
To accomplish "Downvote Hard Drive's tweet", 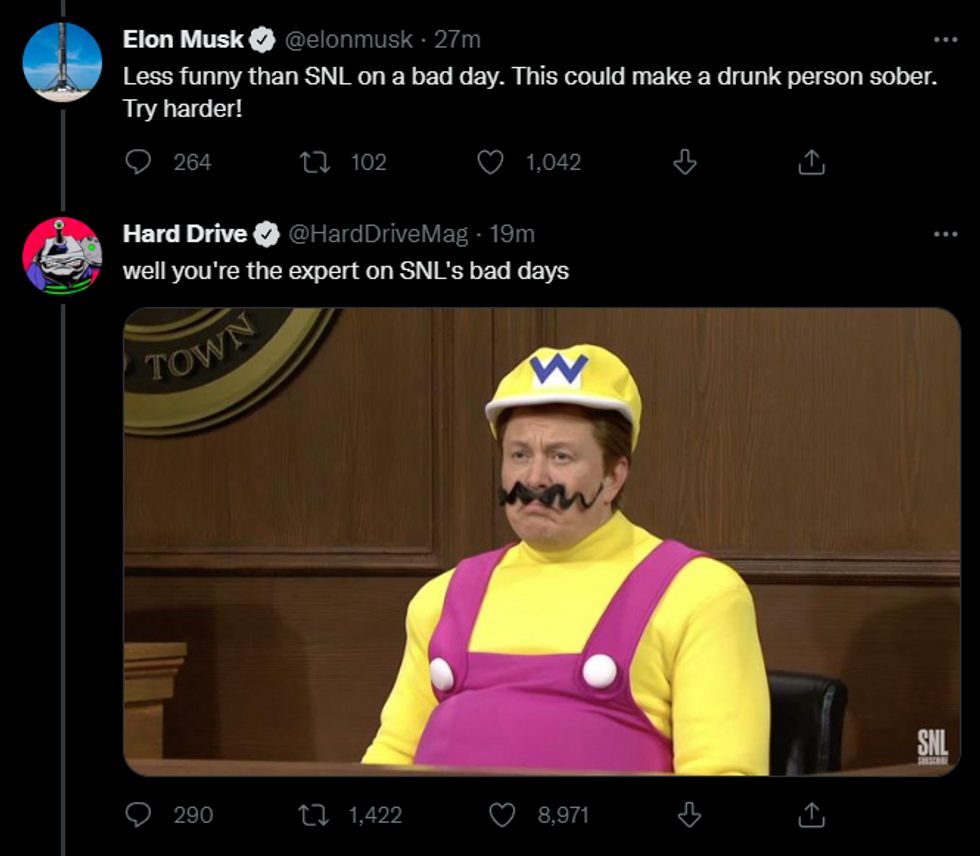I will coord(688,815).
